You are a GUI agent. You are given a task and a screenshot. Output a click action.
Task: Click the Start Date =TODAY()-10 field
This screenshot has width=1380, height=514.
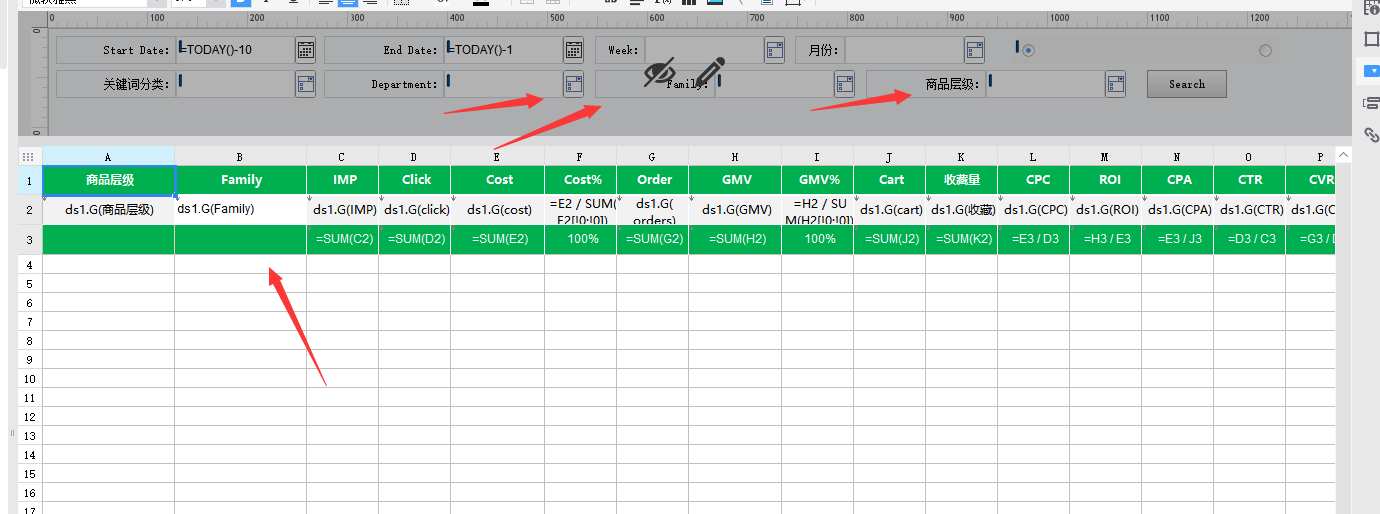(235, 50)
